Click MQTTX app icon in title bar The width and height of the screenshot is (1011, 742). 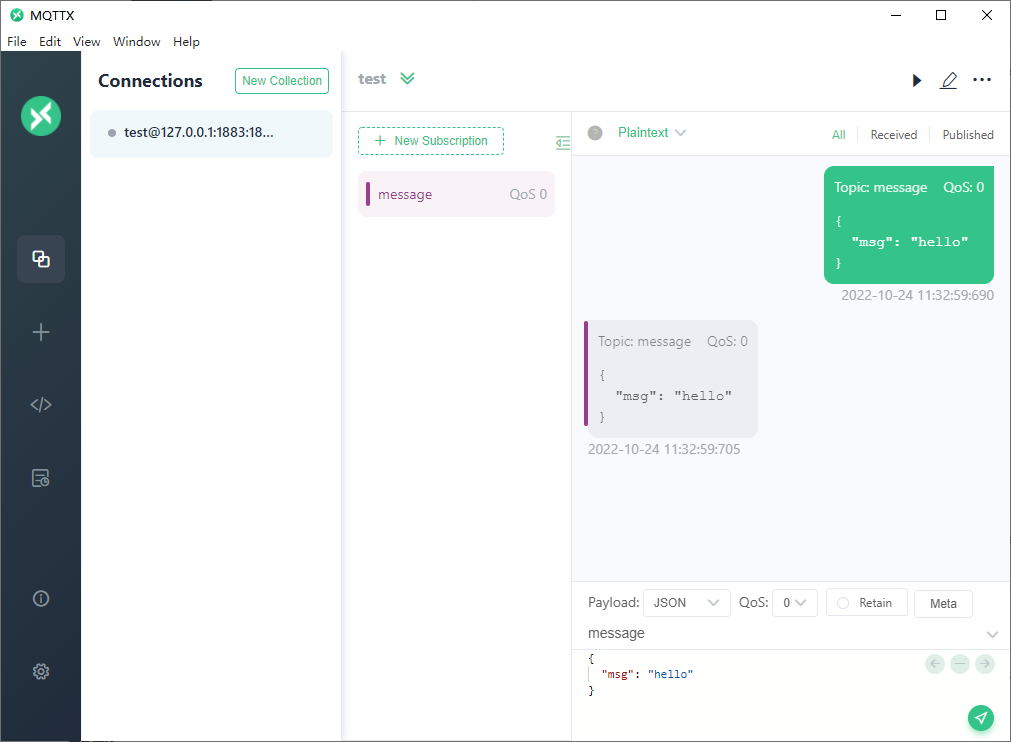tap(17, 15)
